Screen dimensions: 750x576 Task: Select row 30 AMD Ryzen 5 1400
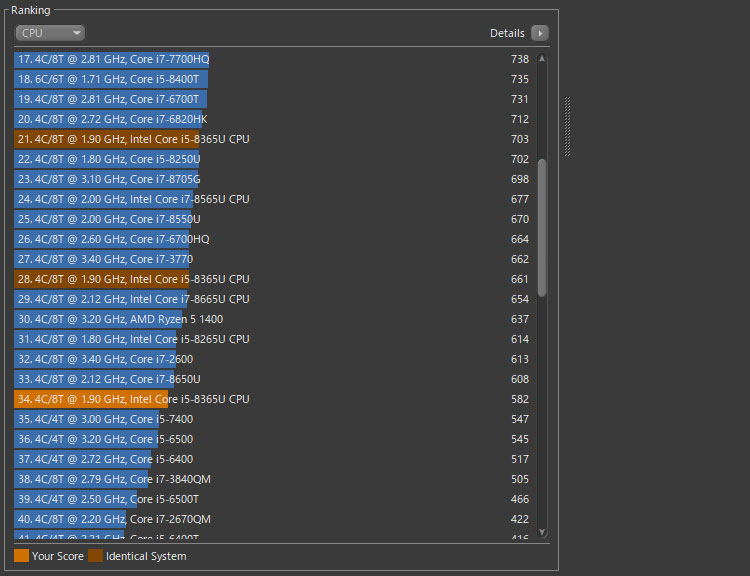coord(274,319)
